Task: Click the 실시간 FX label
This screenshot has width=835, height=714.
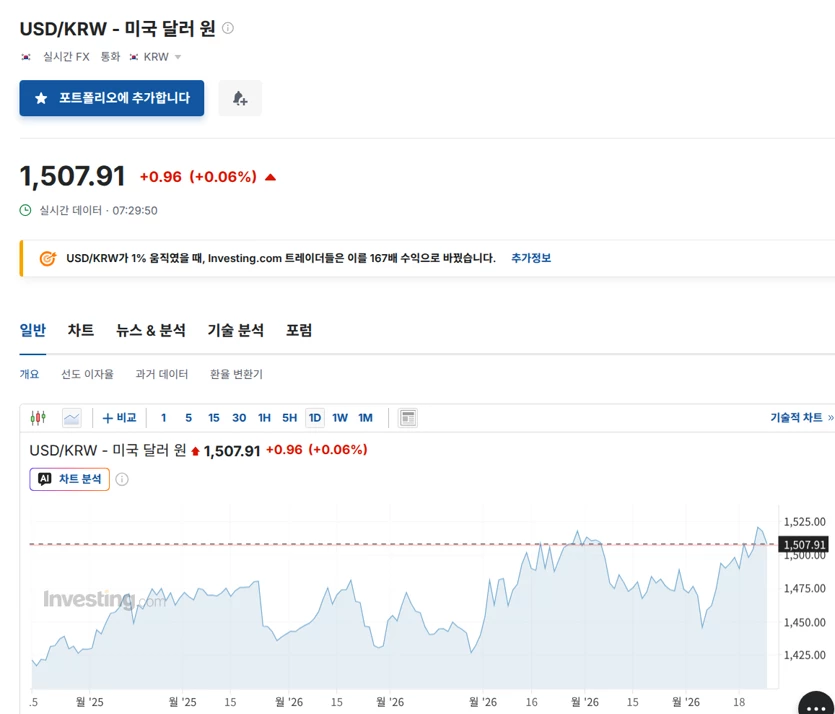Action: tap(66, 57)
